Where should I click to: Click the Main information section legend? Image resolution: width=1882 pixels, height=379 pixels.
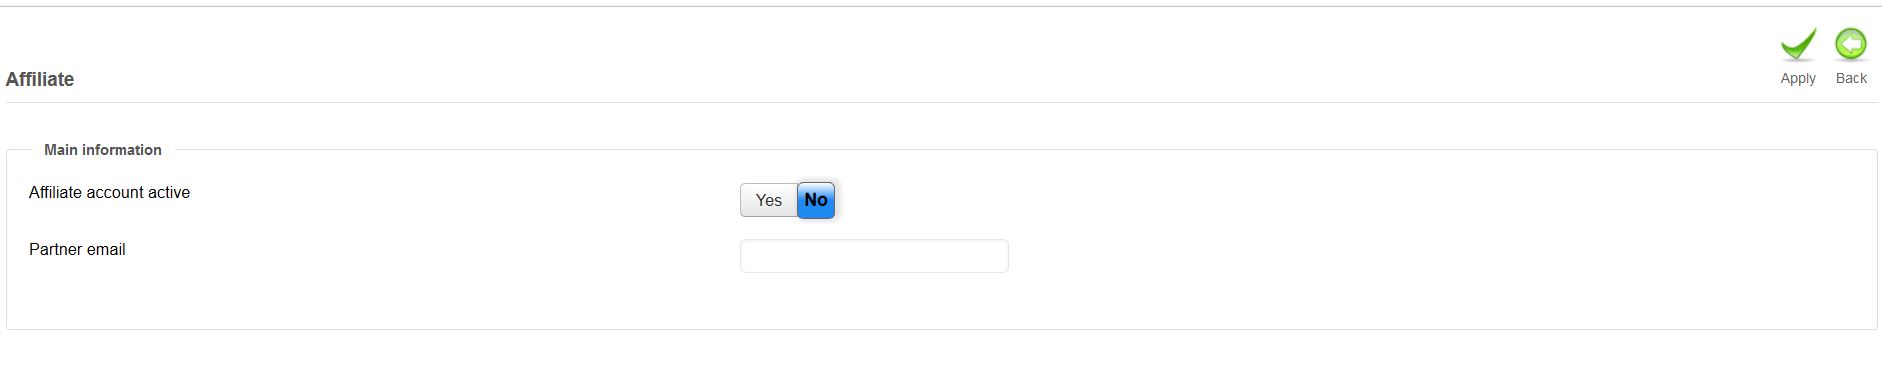(x=103, y=150)
